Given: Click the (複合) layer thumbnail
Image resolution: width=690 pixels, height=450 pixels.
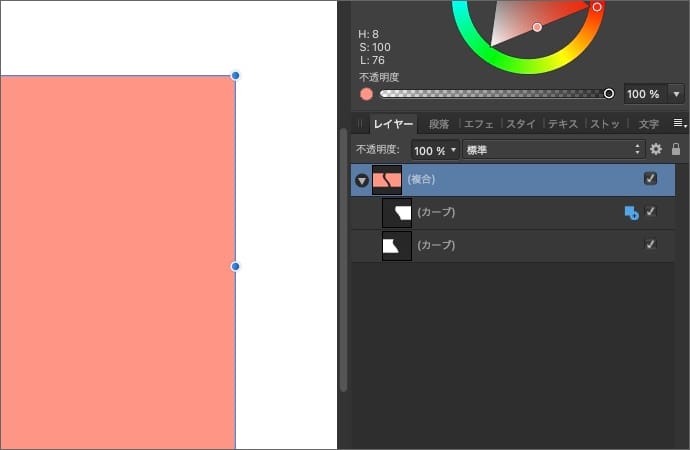Looking at the screenshot, I should coord(387,180).
